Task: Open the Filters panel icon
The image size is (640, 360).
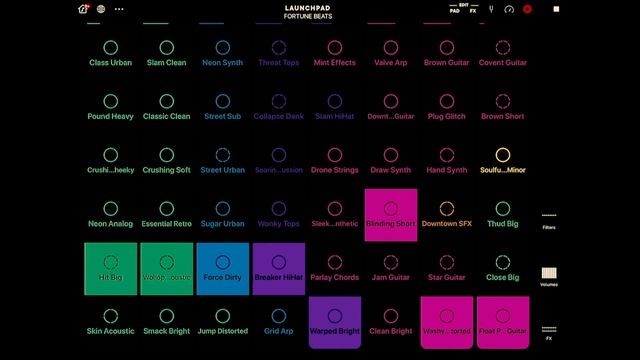Action: coord(549,221)
